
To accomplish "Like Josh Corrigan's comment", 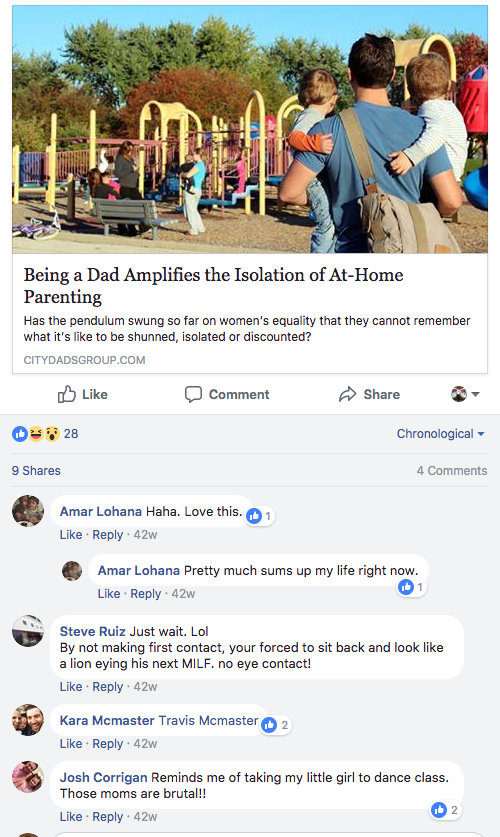I will [x=71, y=817].
